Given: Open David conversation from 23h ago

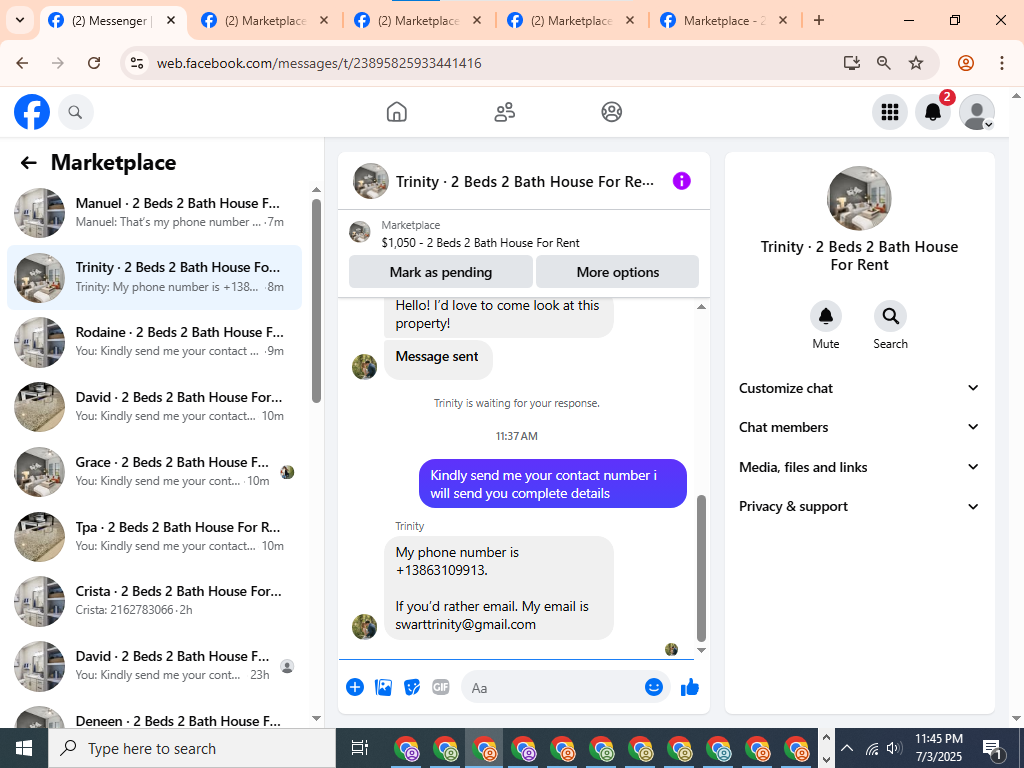Looking at the screenshot, I should click(x=154, y=665).
